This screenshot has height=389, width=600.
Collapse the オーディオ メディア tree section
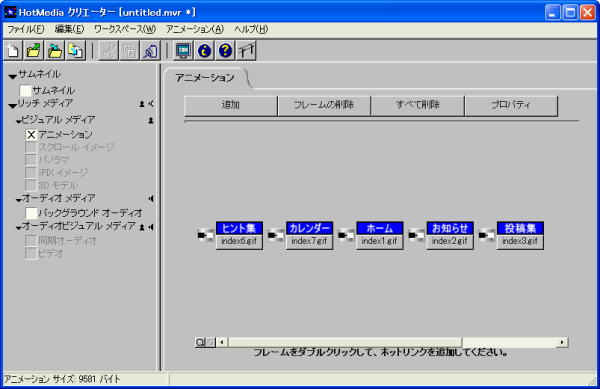(x=19, y=200)
